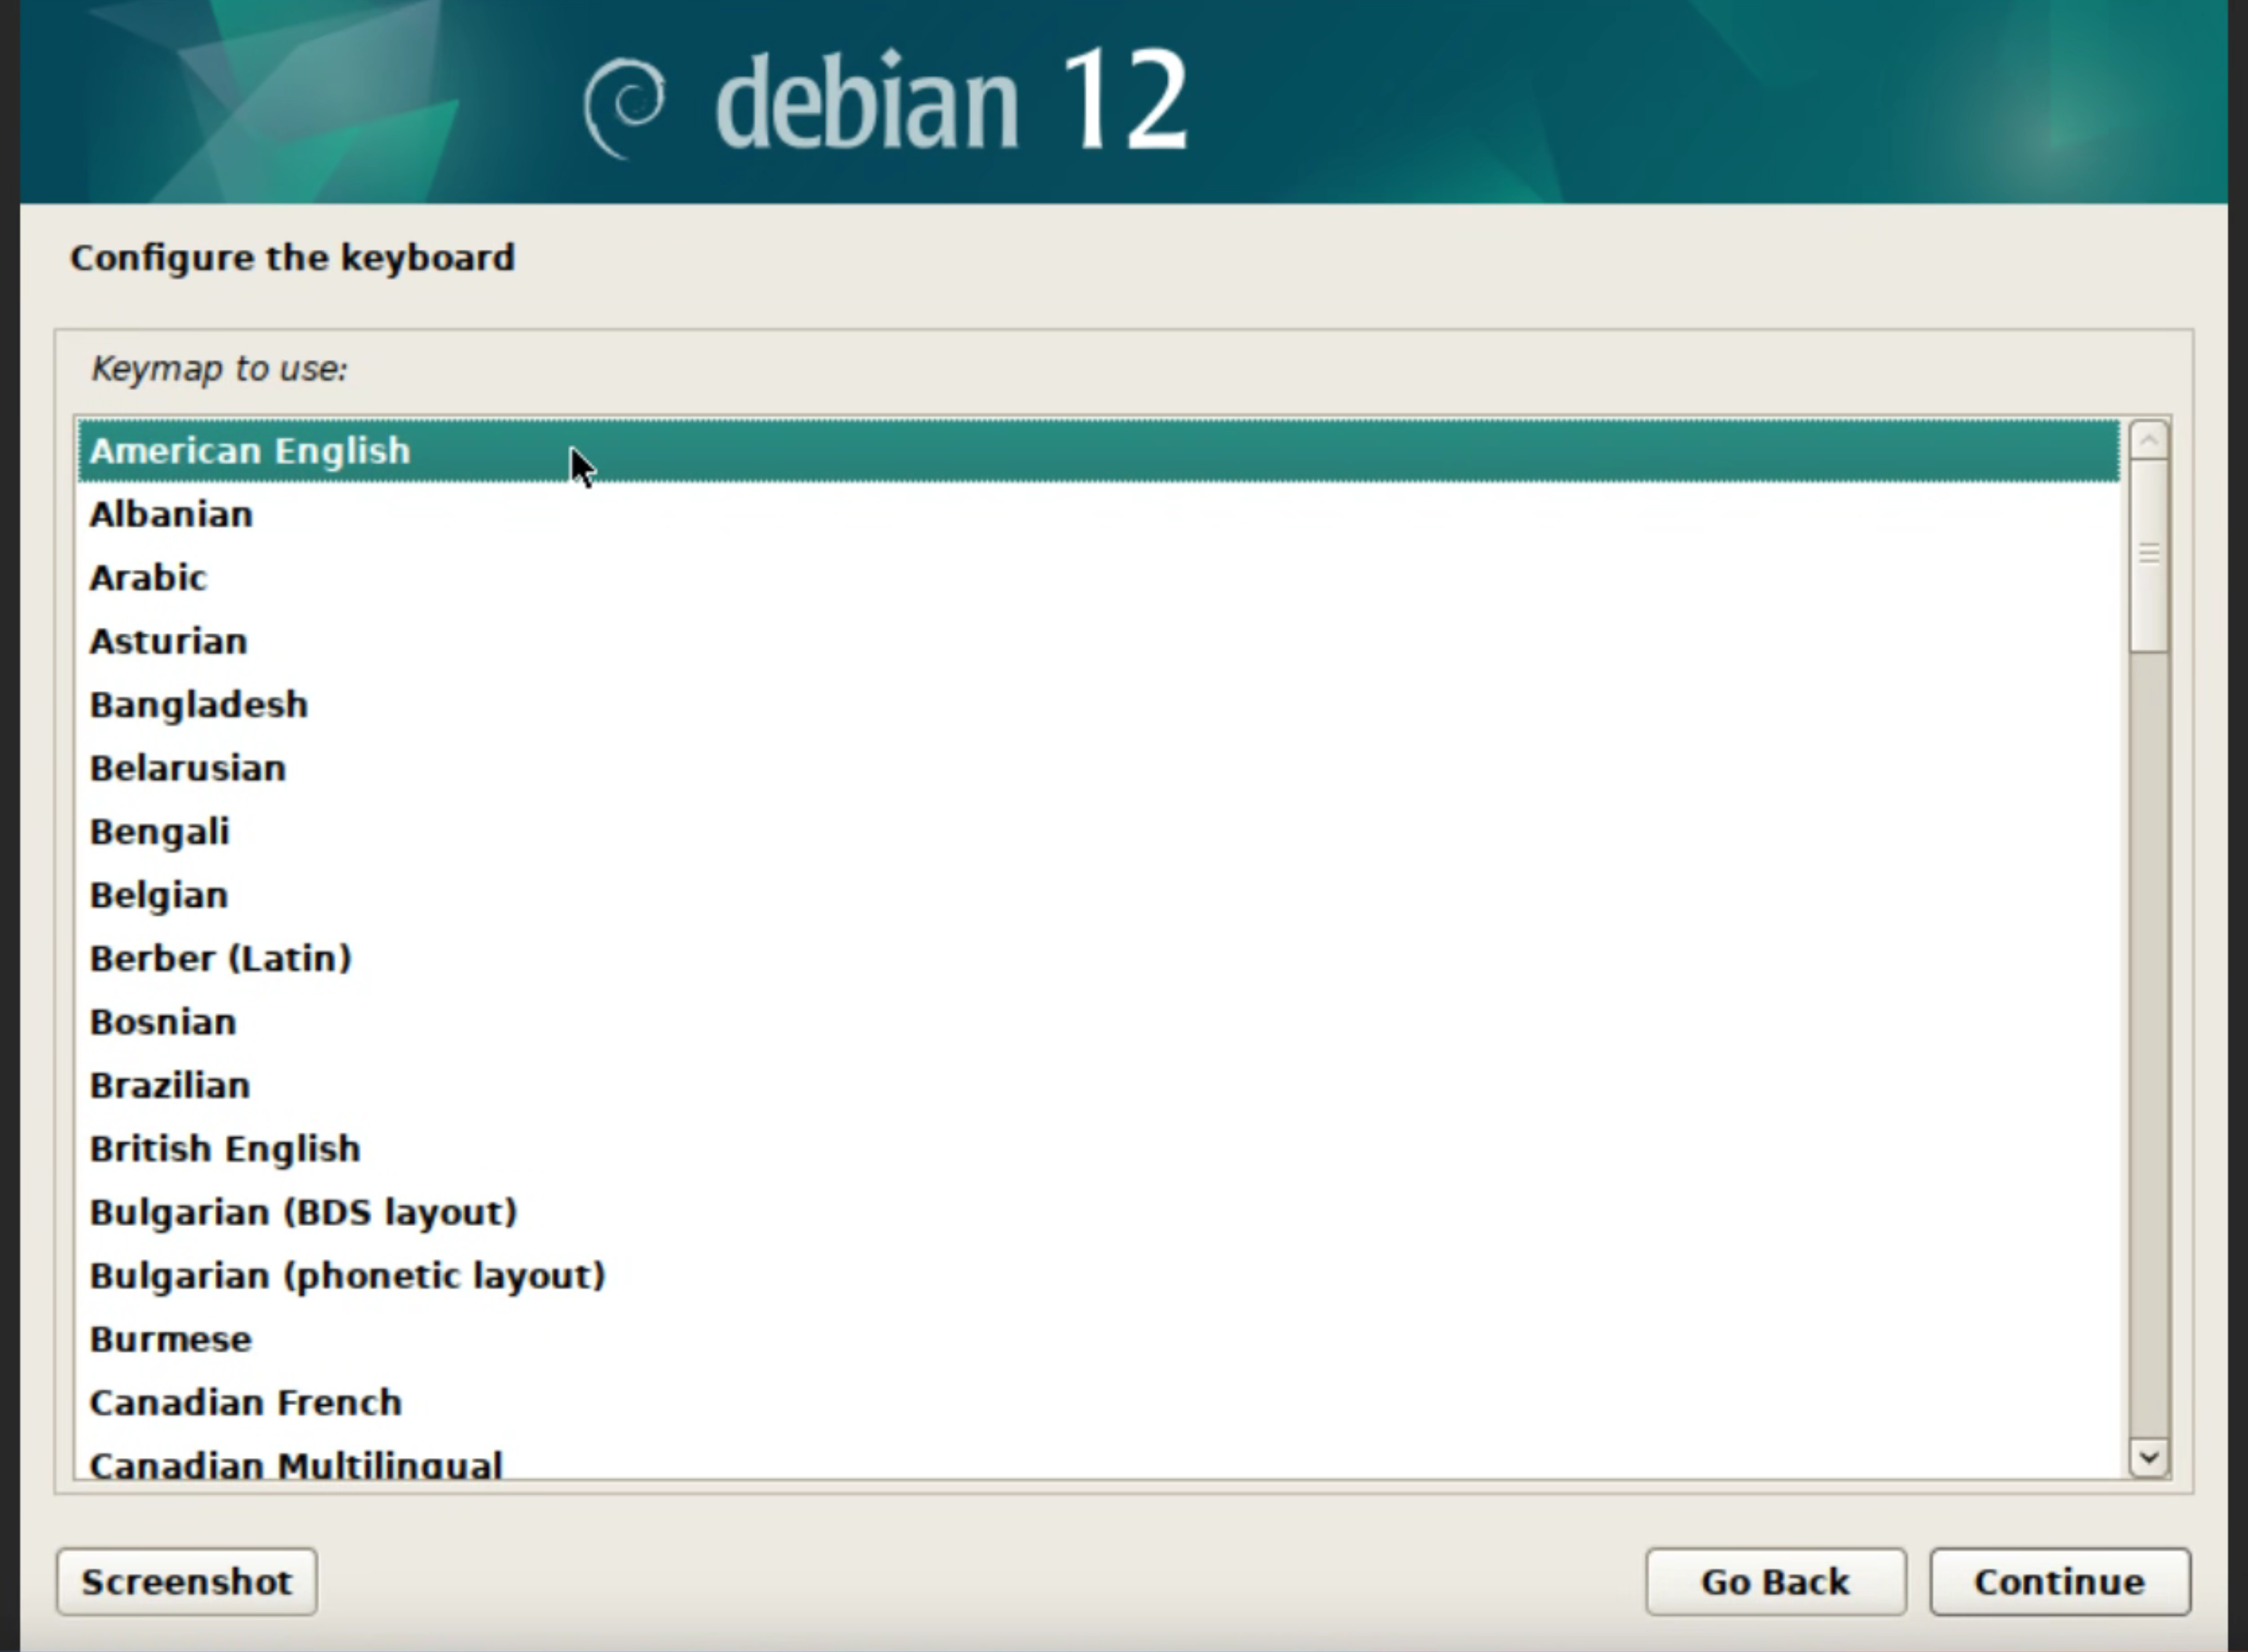
Task: Select Brazilian keyboard layout
Action: point(1098,1086)
